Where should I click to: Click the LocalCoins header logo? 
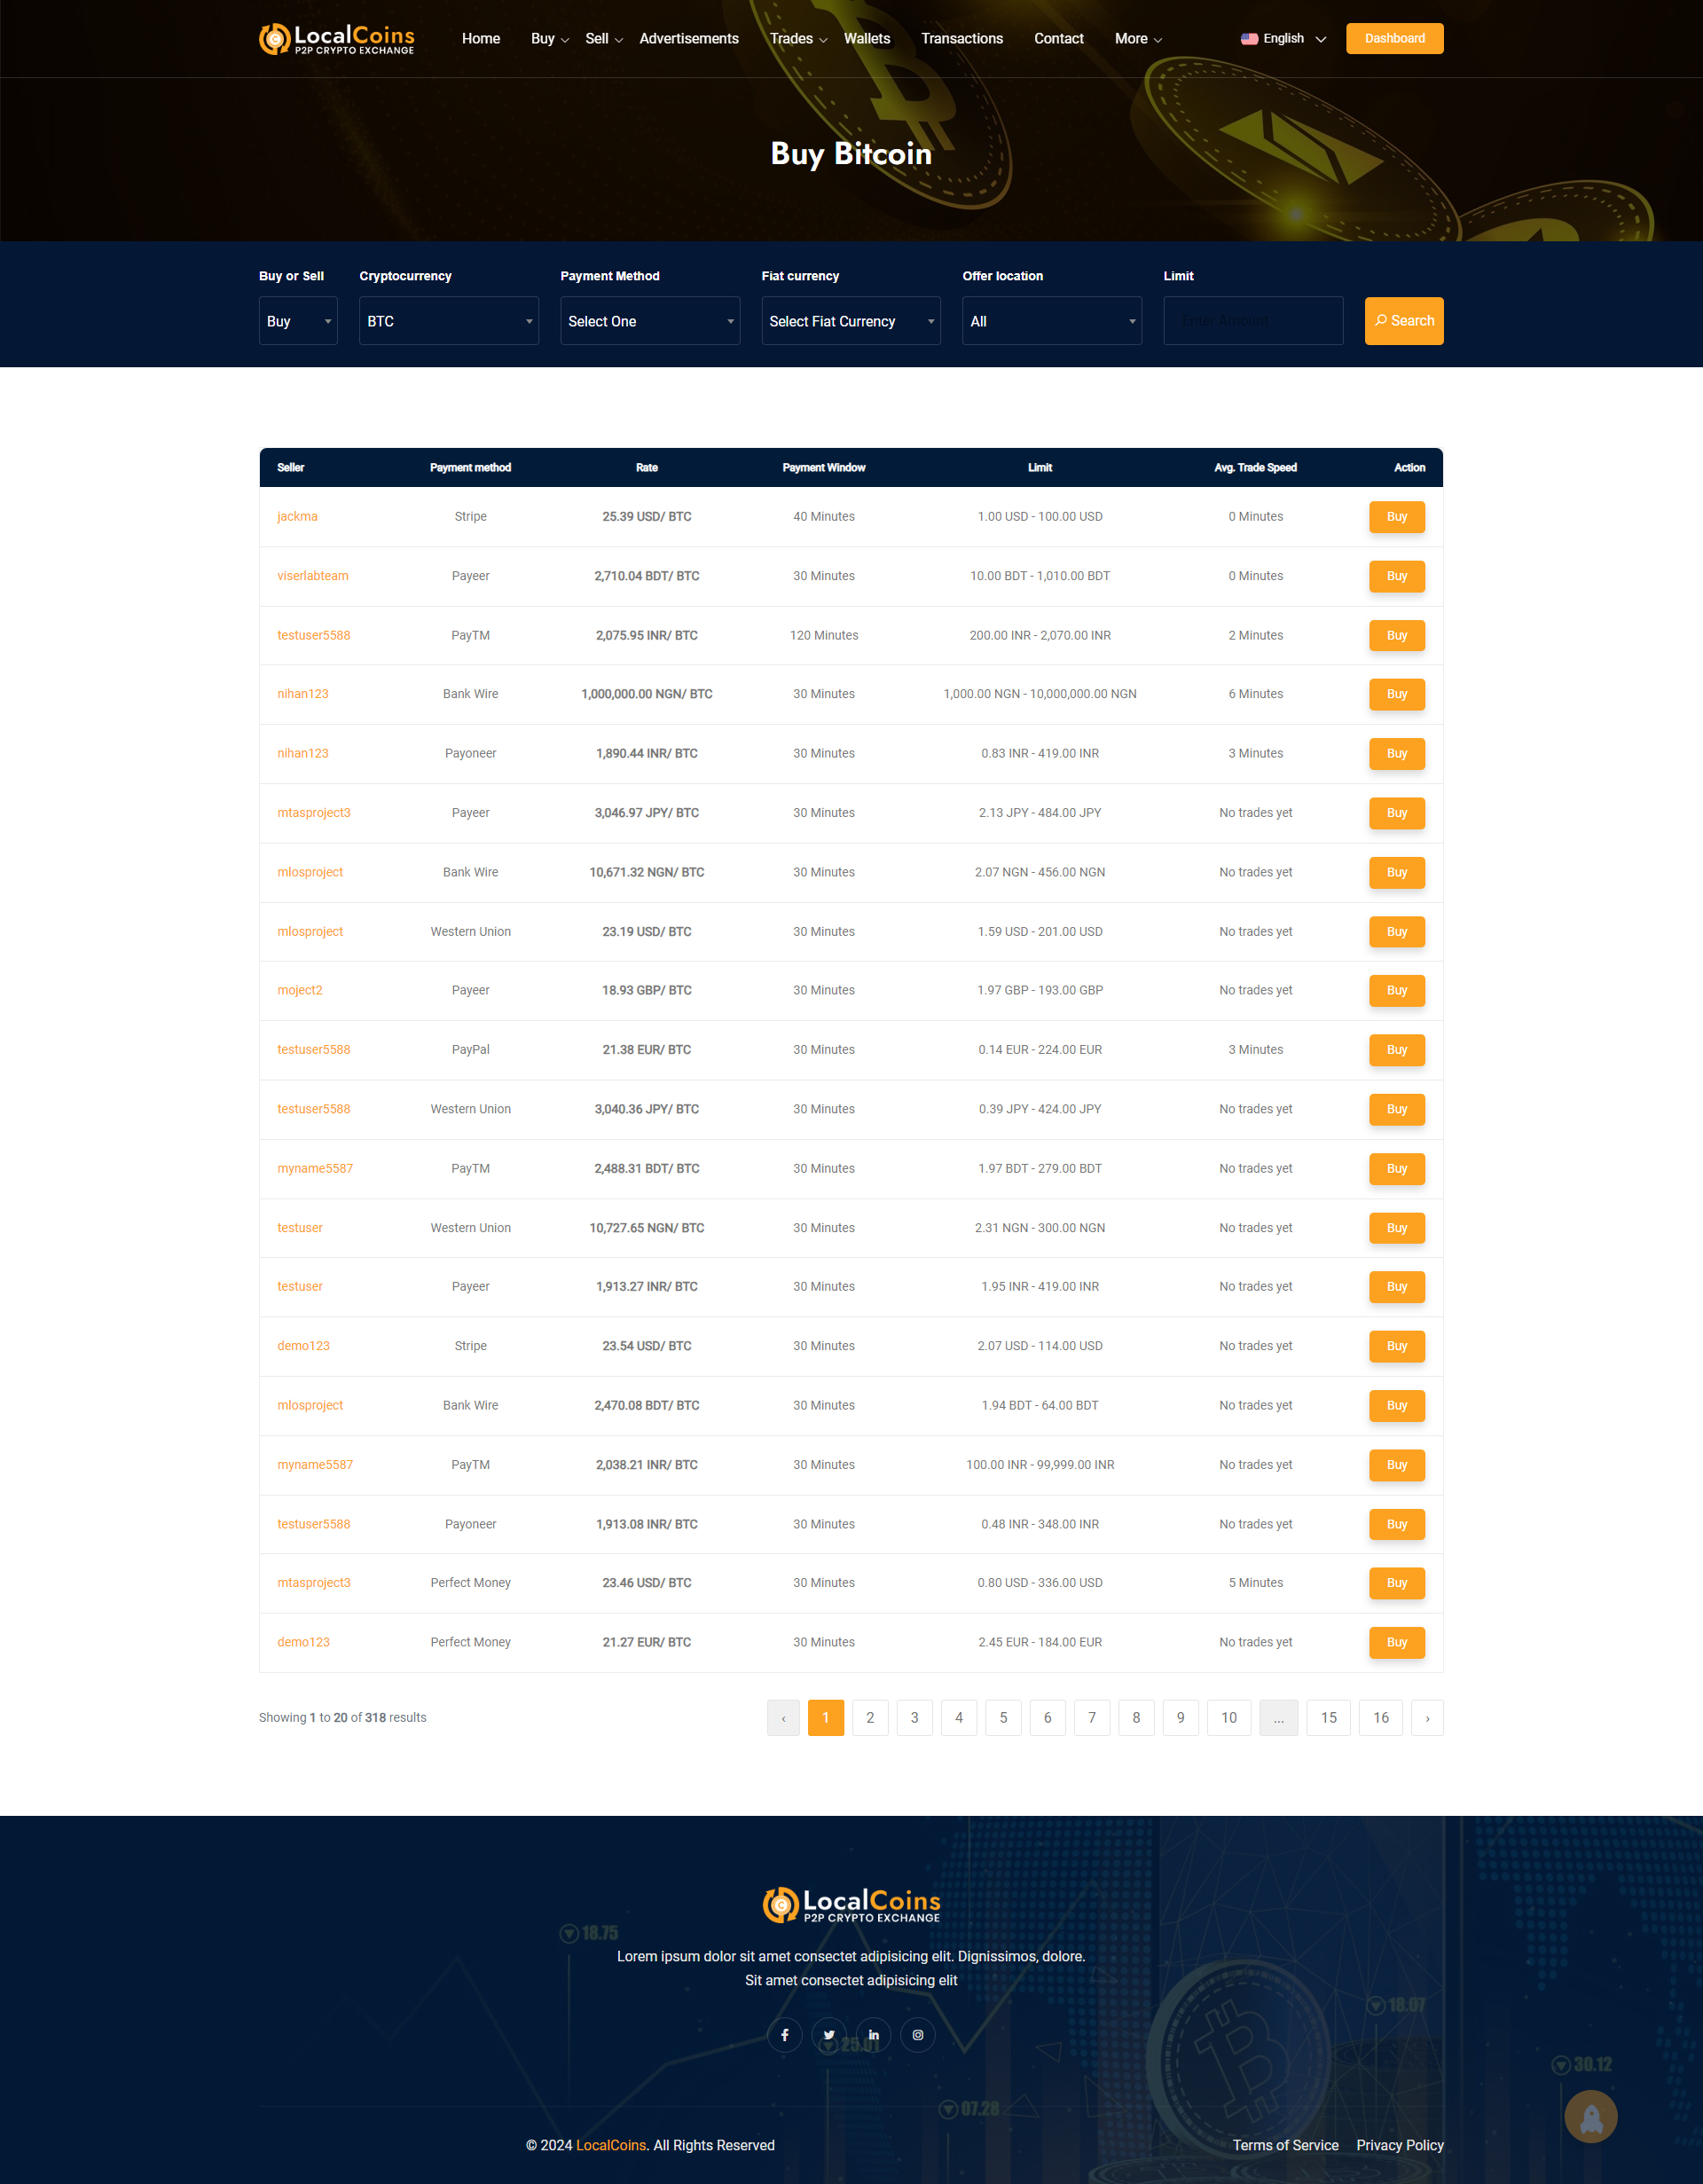(x=336, y=39)
